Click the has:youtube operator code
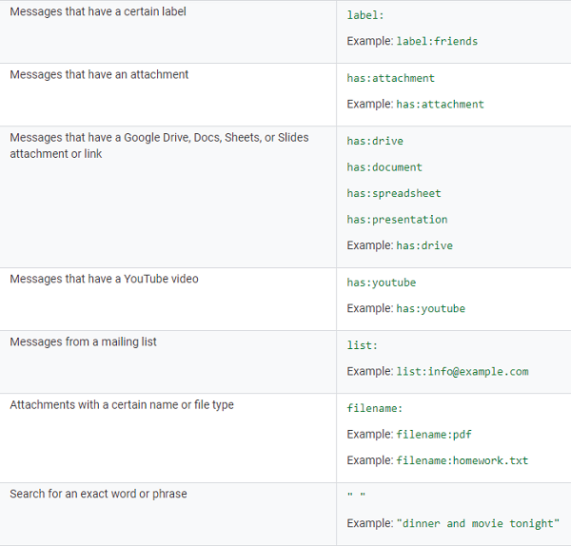Screen dimensions: 571x546 (381, 283)
